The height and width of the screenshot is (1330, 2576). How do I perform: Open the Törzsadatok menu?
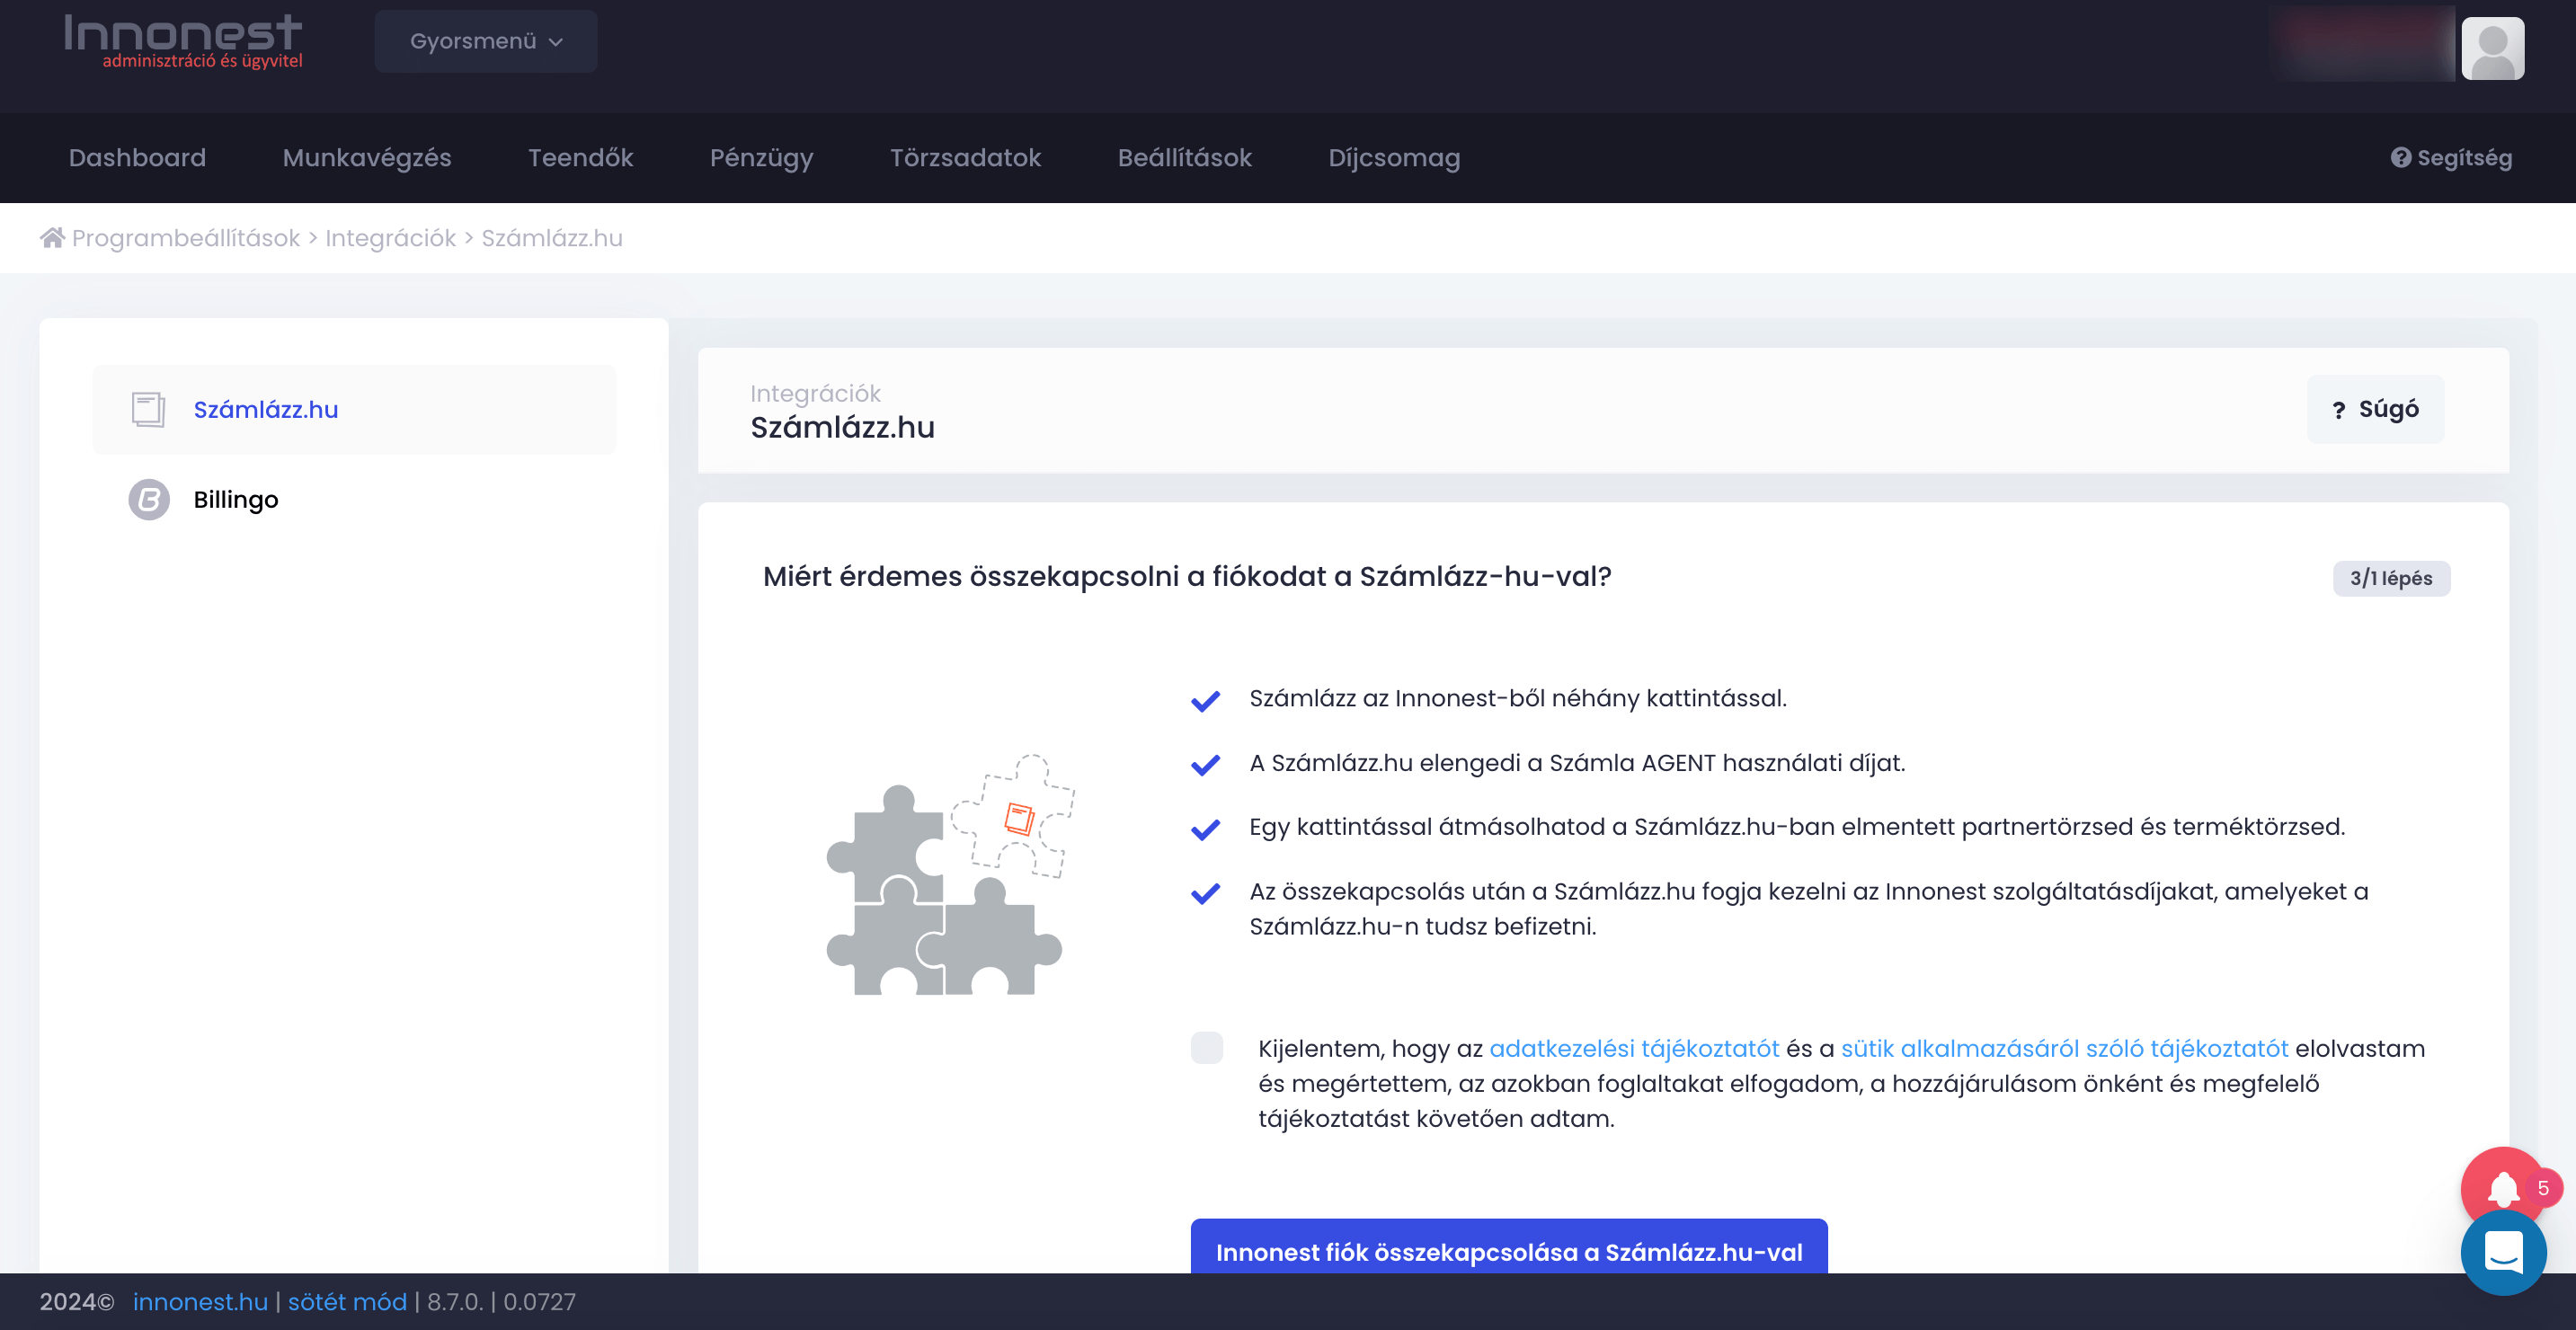965,157
